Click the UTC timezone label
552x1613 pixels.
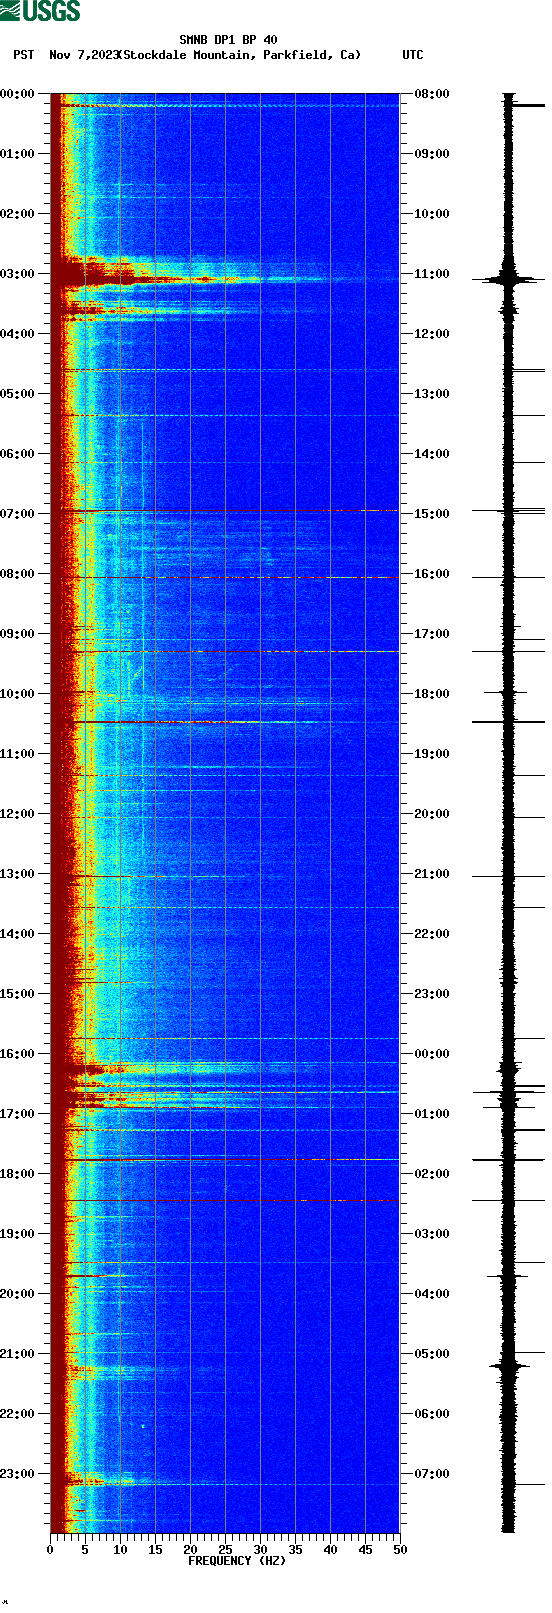pyautogui.click(x=413, y=55)
